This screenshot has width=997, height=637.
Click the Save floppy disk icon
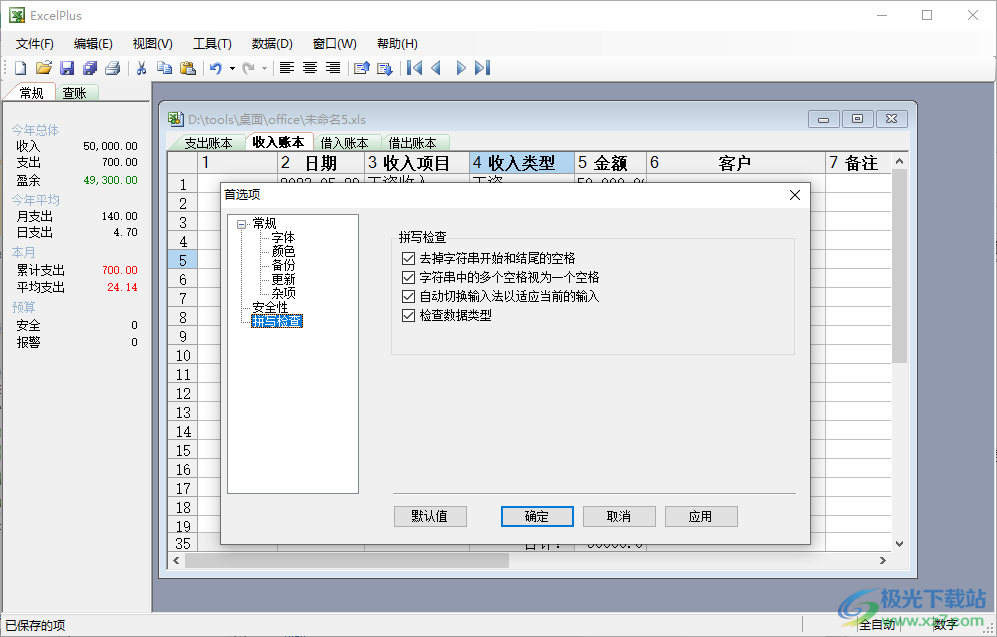click(x=67, y=68)
